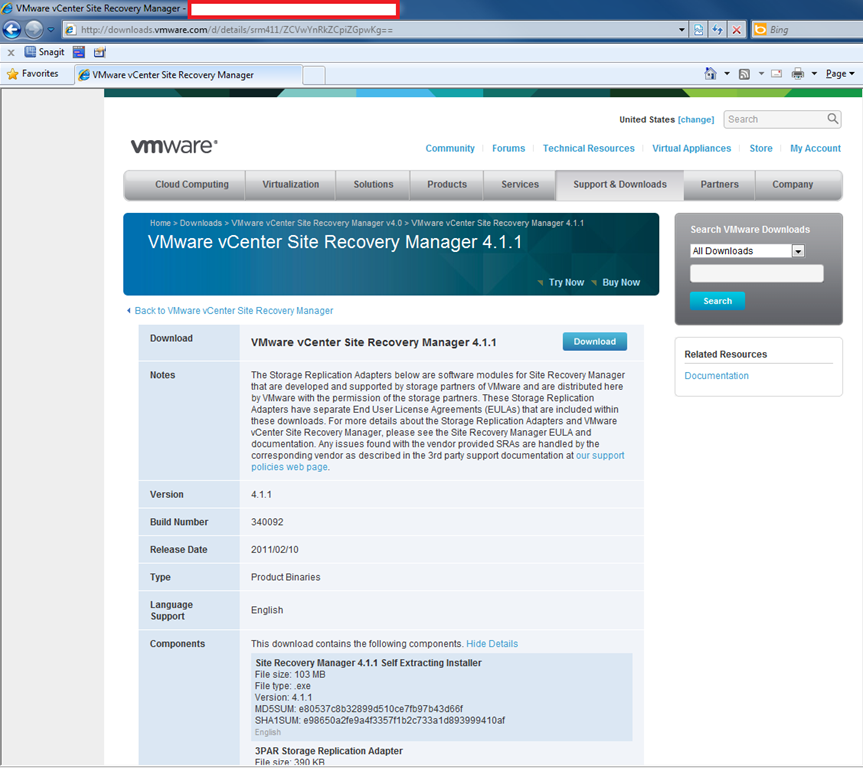Click the Site Recovery Manager v4.0 breadcrumb
The height and width of the screenshot is (768, 863).
316,223
